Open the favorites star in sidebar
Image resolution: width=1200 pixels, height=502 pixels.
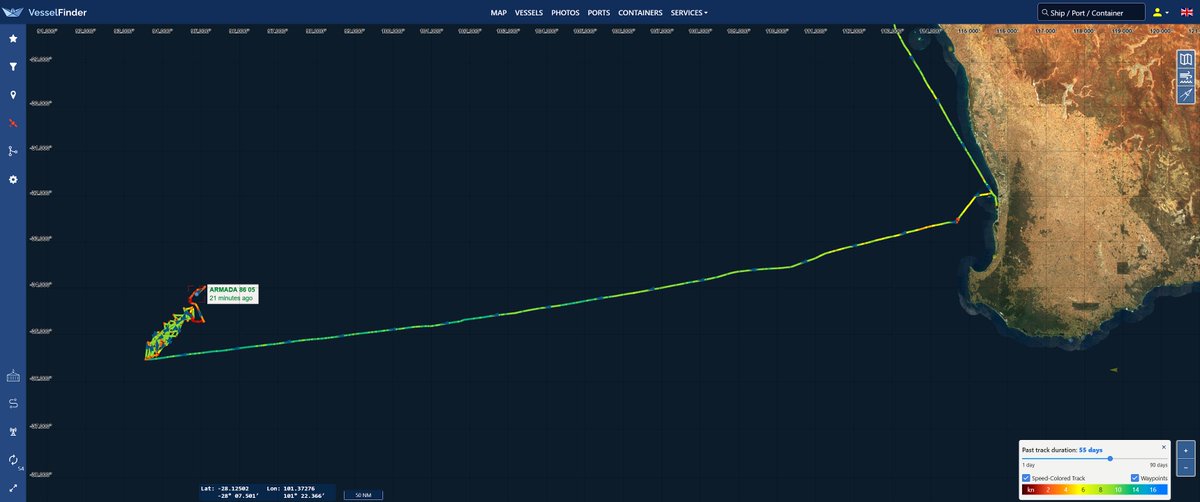coord(13,38)
